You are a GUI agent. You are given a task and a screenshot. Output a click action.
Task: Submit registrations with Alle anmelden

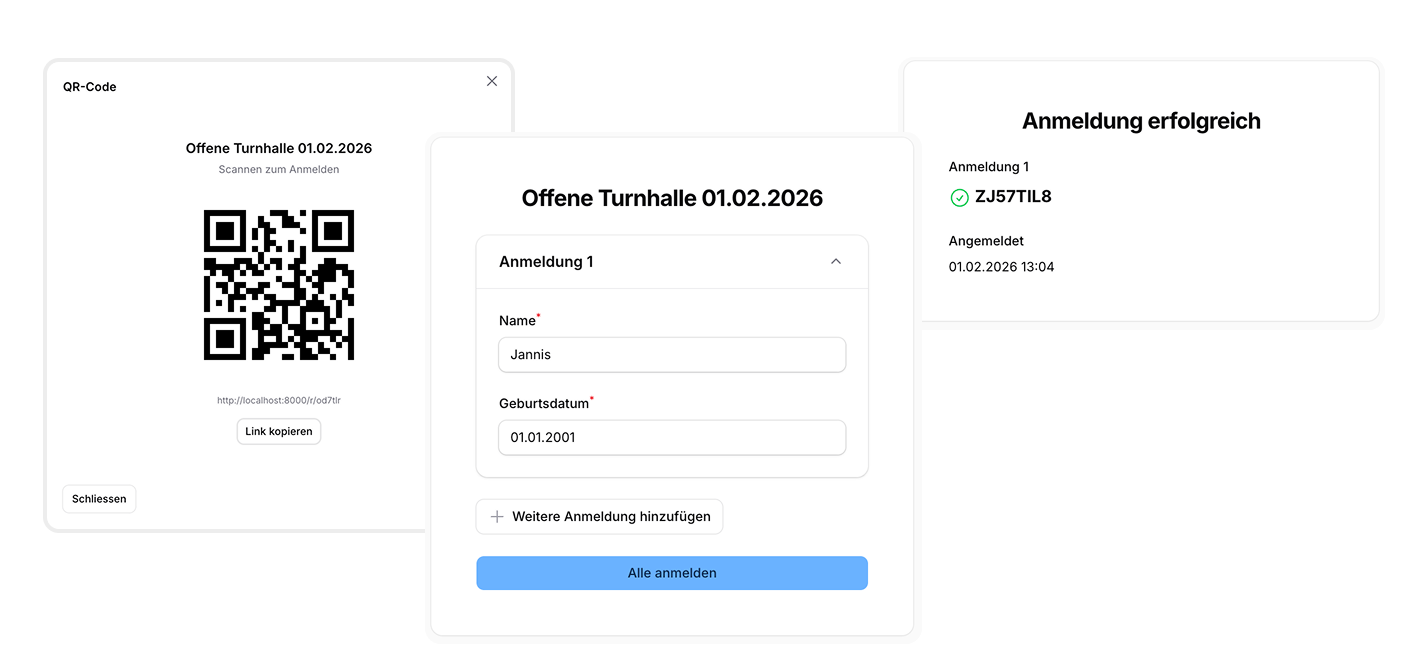671,572
